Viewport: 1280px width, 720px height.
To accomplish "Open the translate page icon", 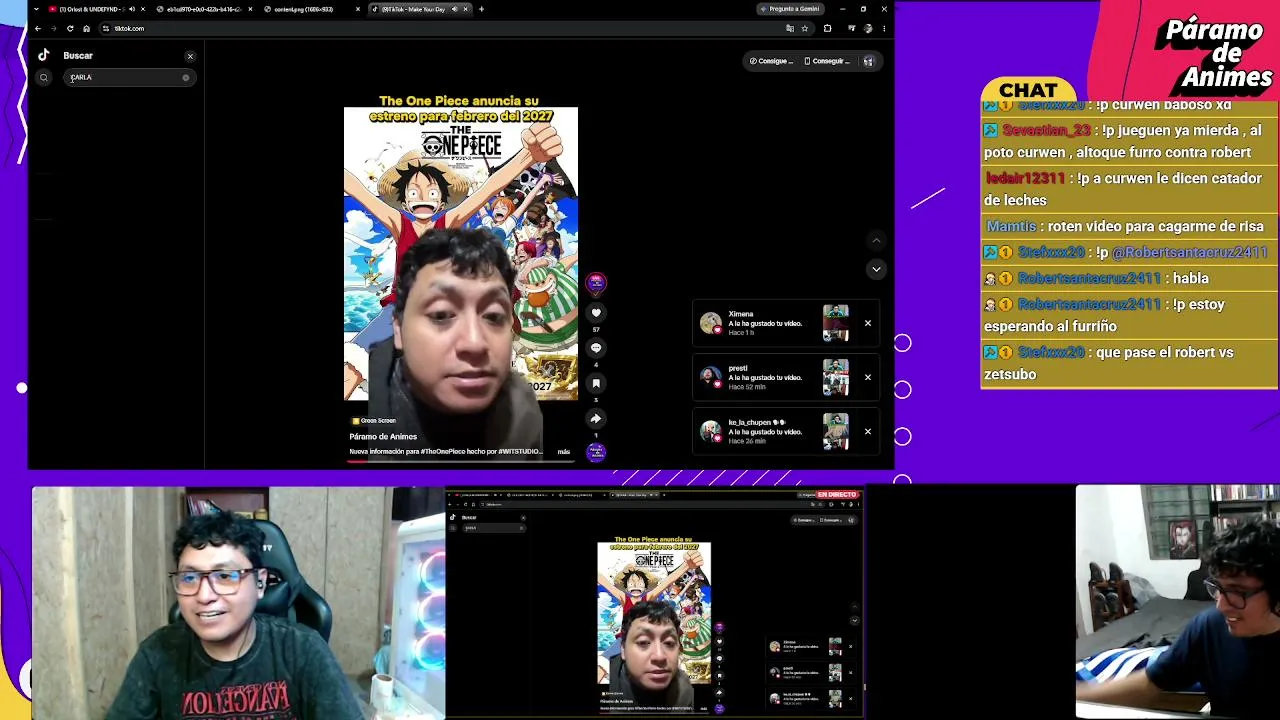I will pos(790,28).
